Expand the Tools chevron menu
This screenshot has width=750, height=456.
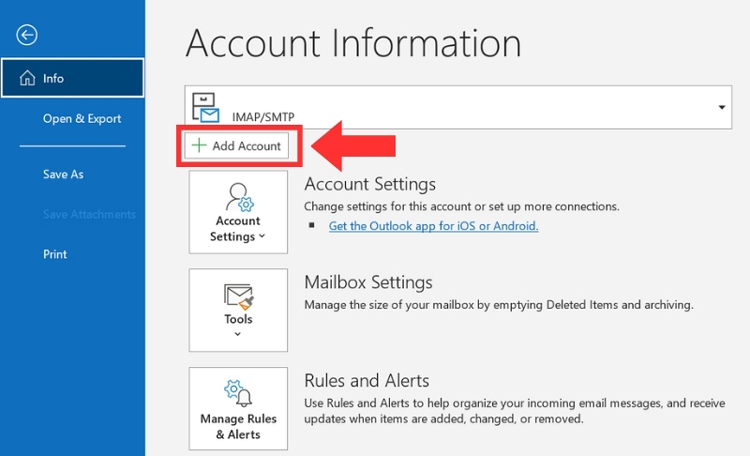pos(238,334)
